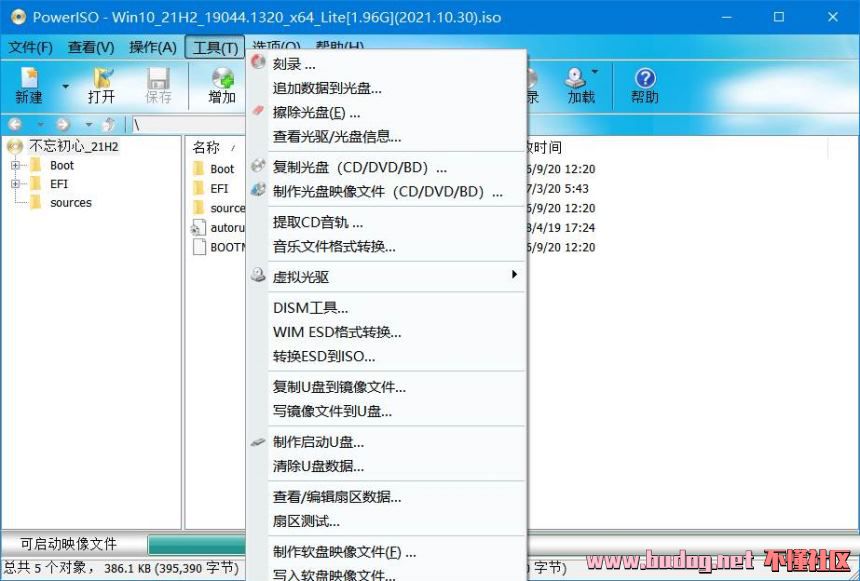860x581 pixels.
Task: Open the dropdown arrow on 加载 button
Action: tap(595, 71)
